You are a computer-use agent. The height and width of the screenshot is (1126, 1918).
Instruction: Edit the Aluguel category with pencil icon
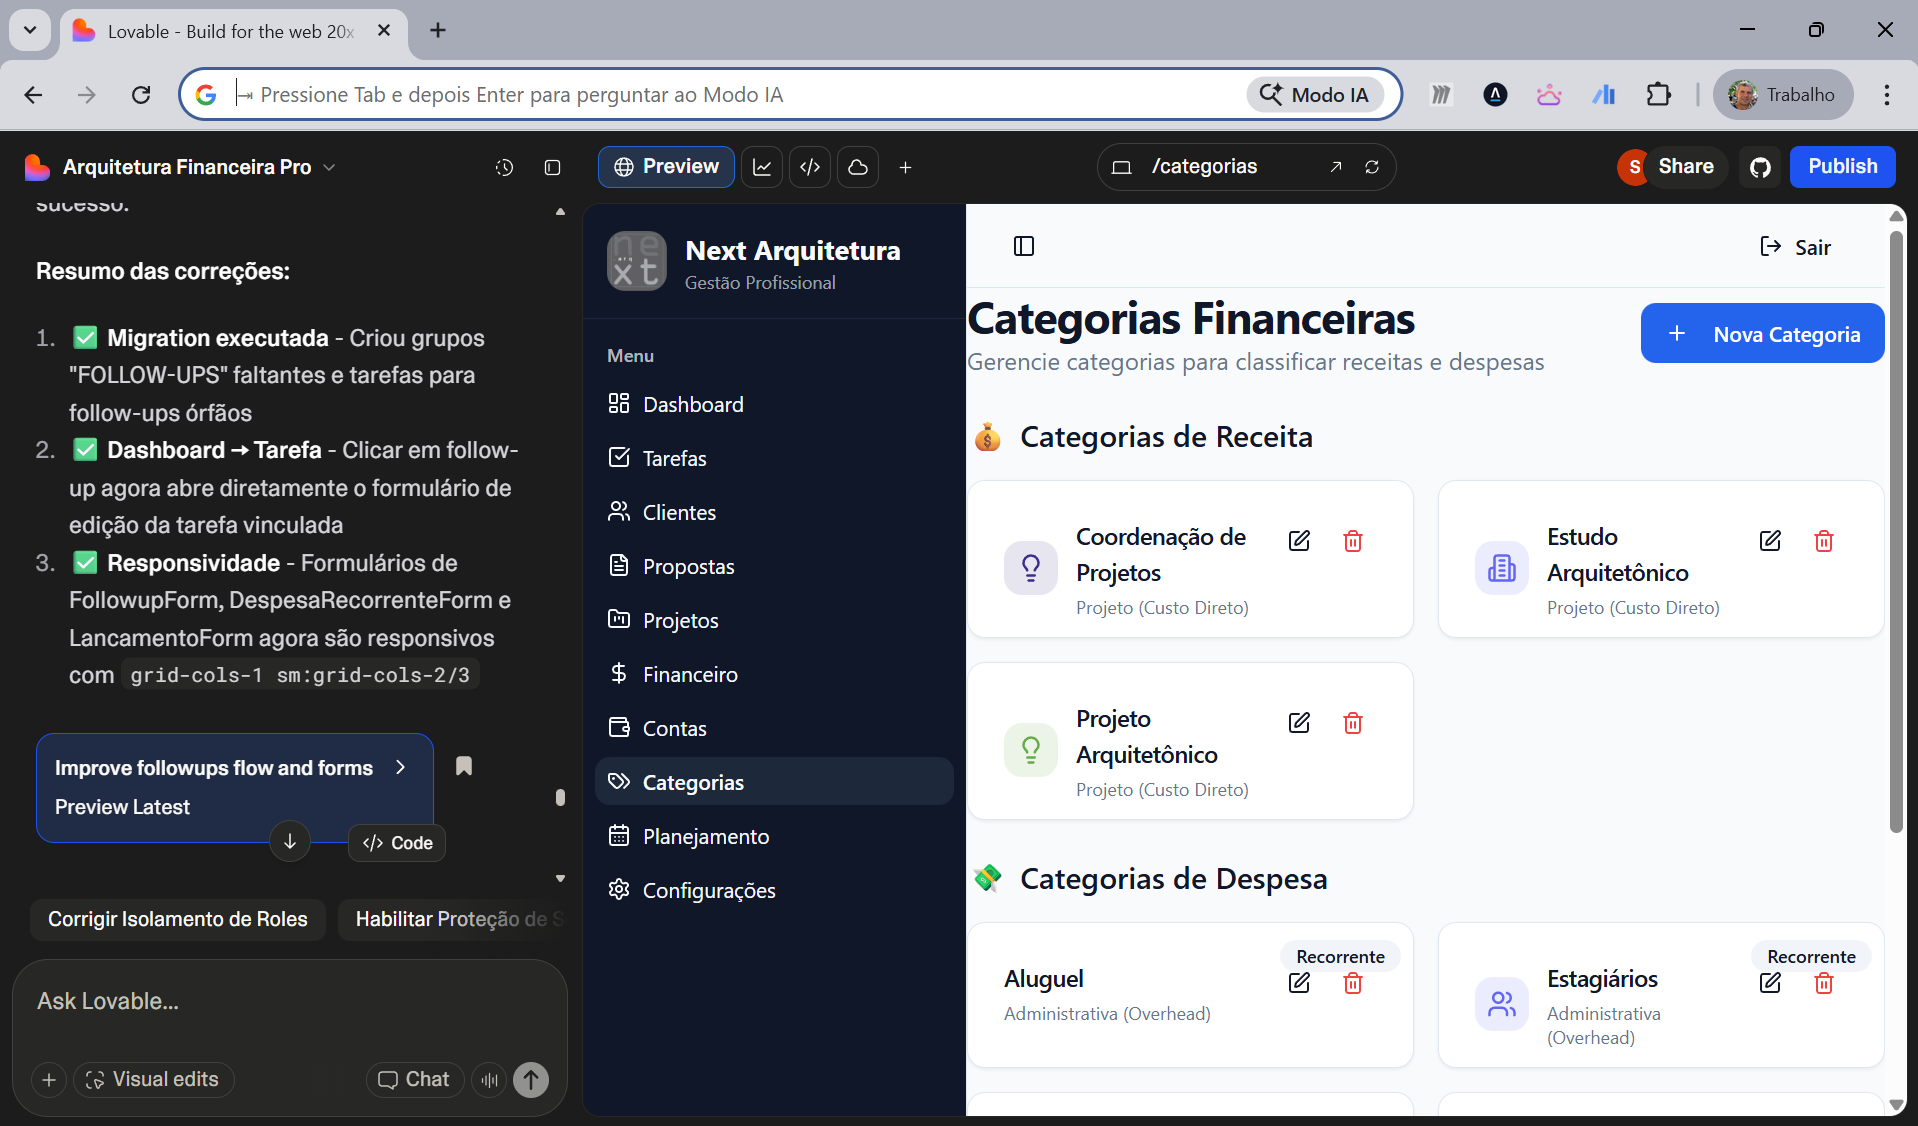1299,983
